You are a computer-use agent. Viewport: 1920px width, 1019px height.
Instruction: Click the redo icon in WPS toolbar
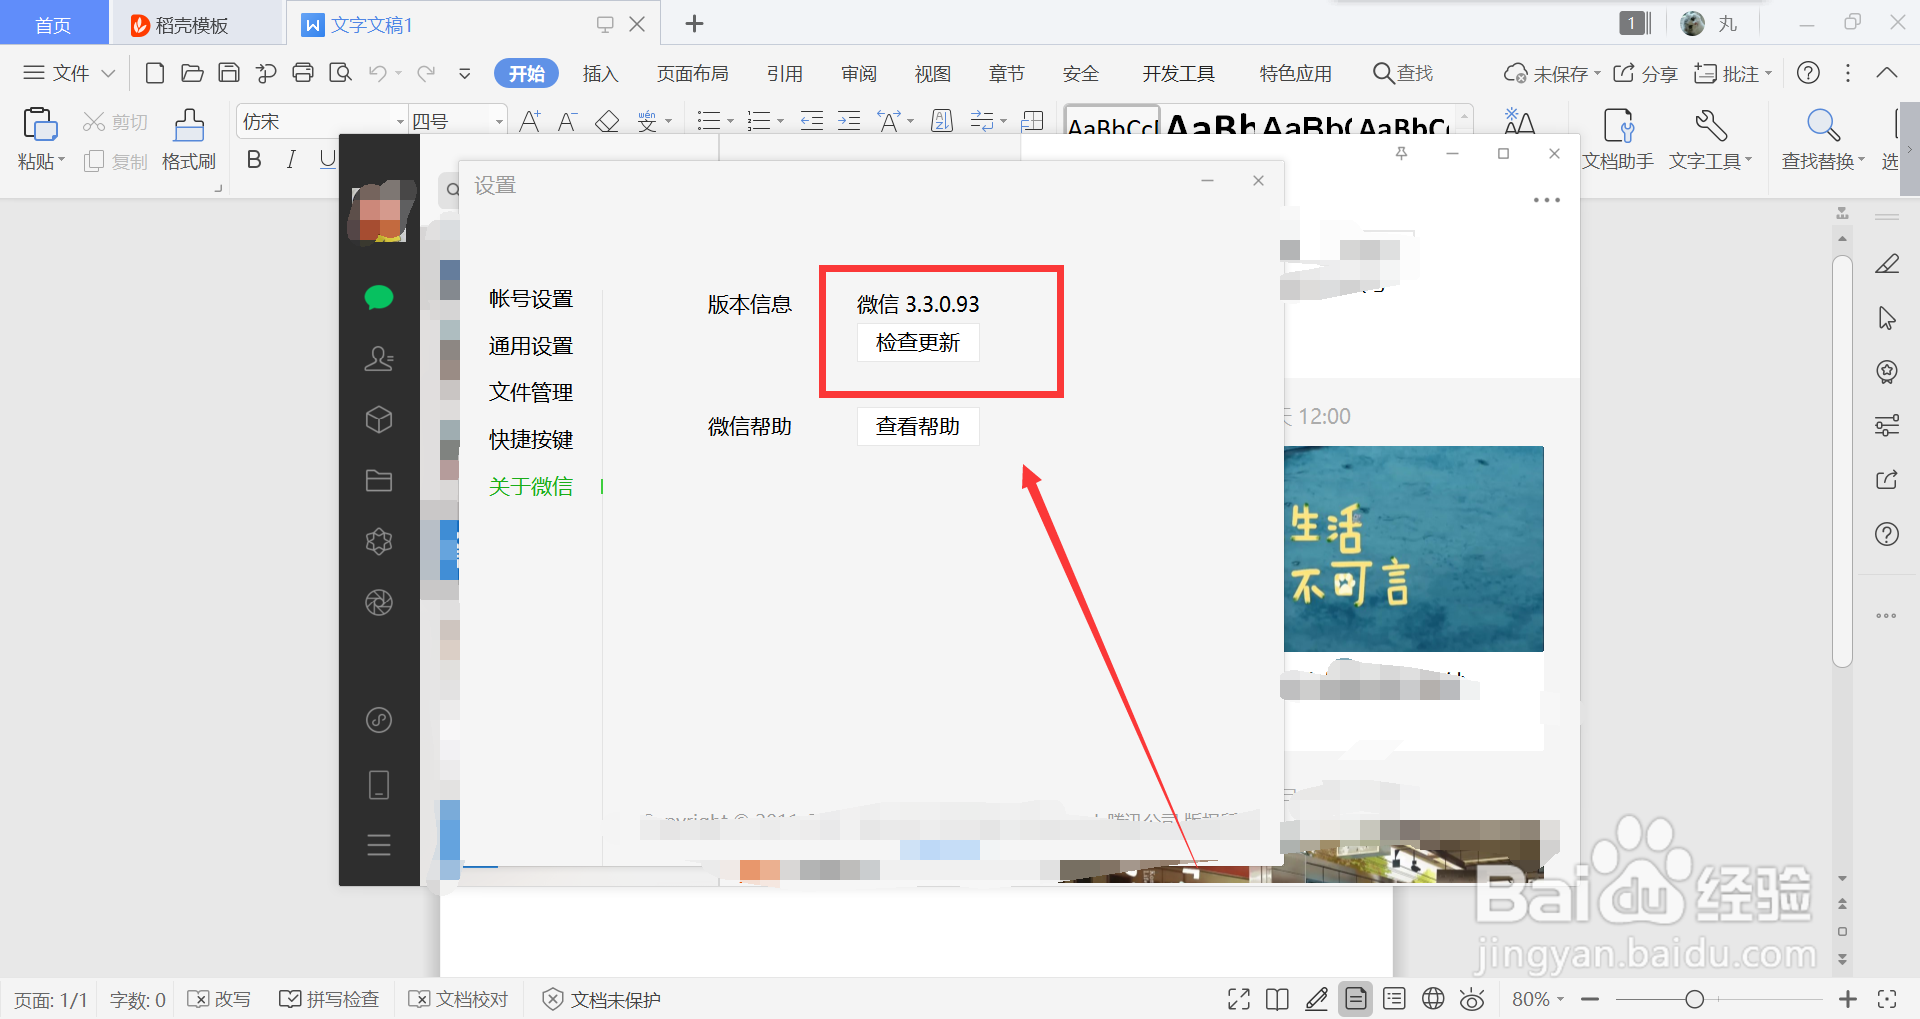point(426,73)
